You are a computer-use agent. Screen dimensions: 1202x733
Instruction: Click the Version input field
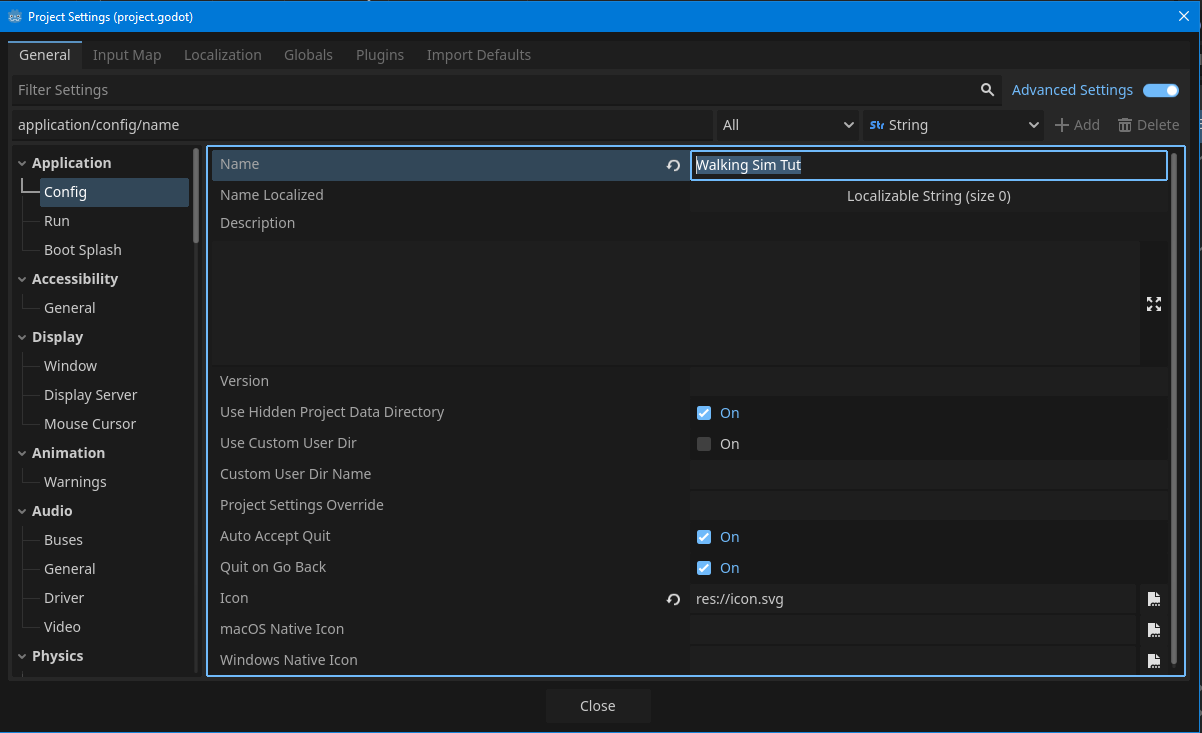(x=927, y=381)
